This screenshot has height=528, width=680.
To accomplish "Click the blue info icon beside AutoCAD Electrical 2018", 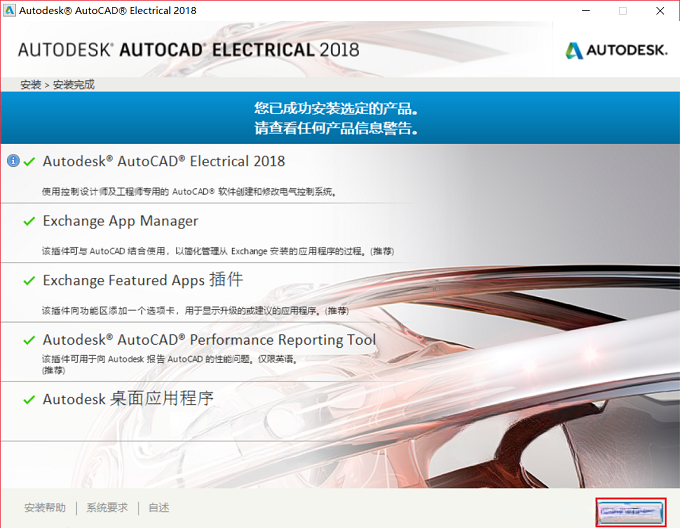I will tap(13, 161).
